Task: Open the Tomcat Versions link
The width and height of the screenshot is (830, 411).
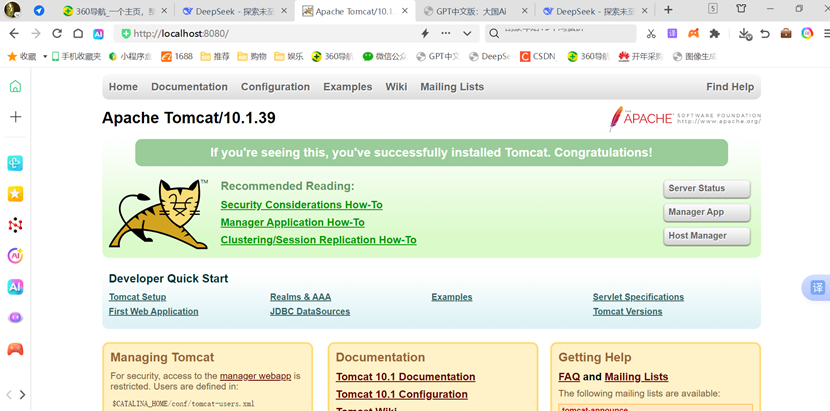Action: tap(627, 311)
